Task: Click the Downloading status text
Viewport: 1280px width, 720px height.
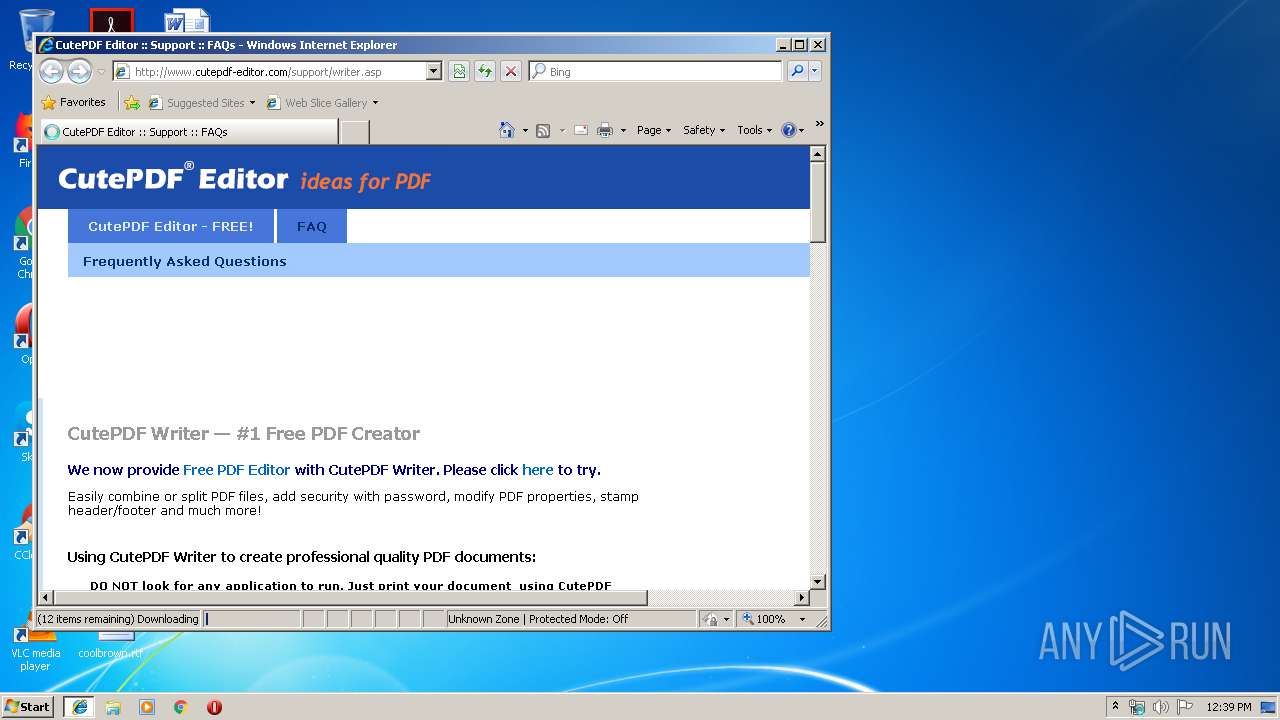Action: click(118, 619)
